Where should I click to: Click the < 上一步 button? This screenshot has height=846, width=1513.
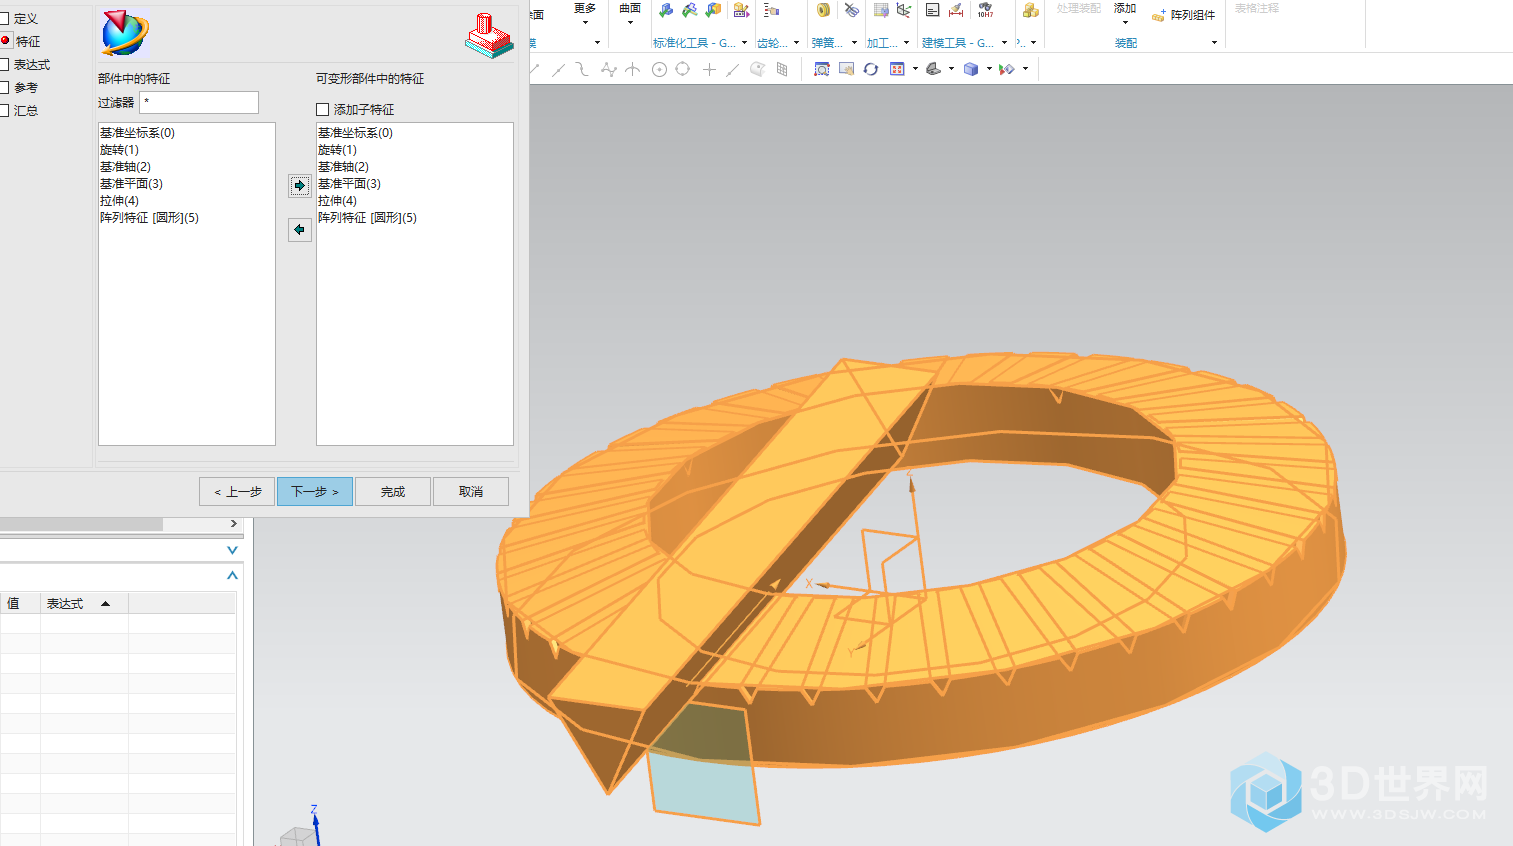(x=237, y=491)
